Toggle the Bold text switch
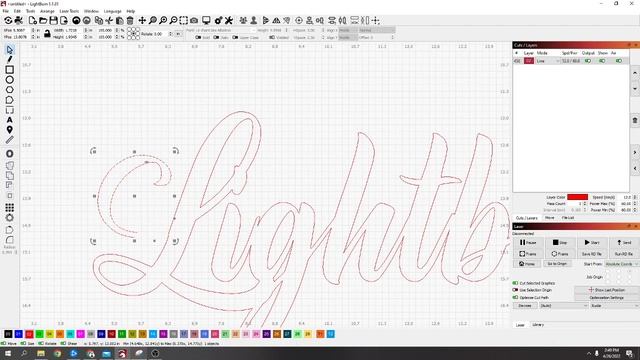 [198, 37]
